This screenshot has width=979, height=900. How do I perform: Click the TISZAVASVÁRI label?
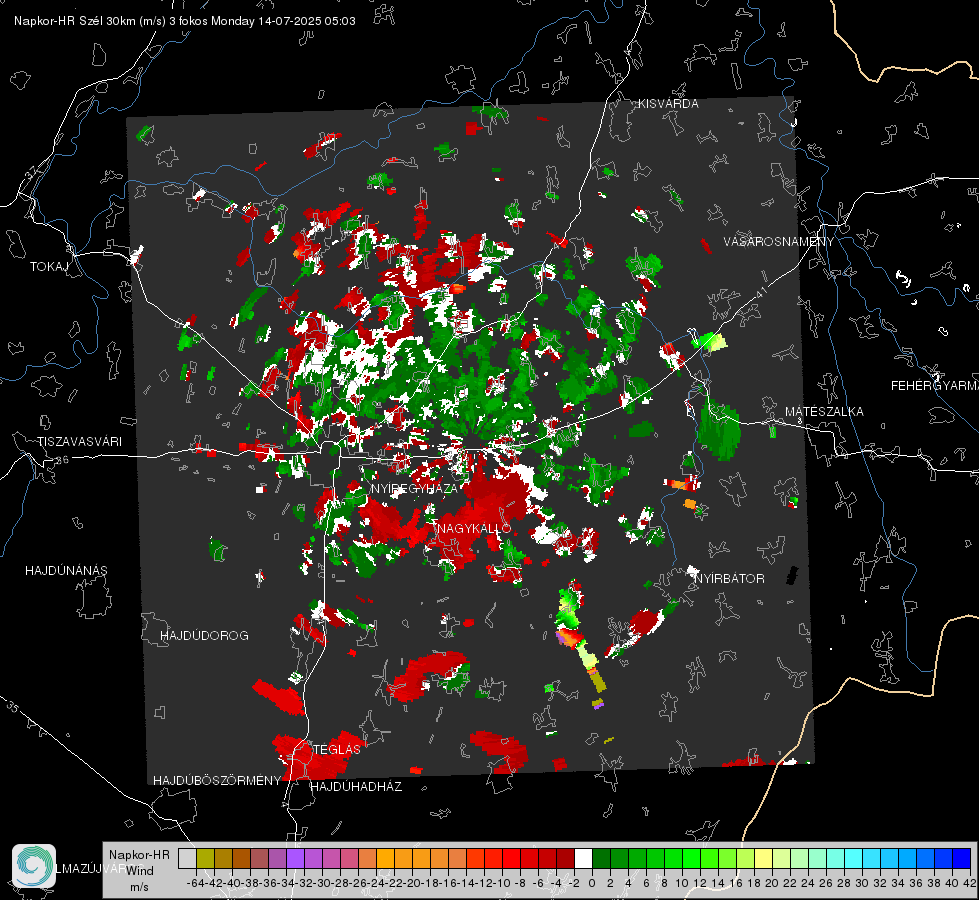coord(79,442)
